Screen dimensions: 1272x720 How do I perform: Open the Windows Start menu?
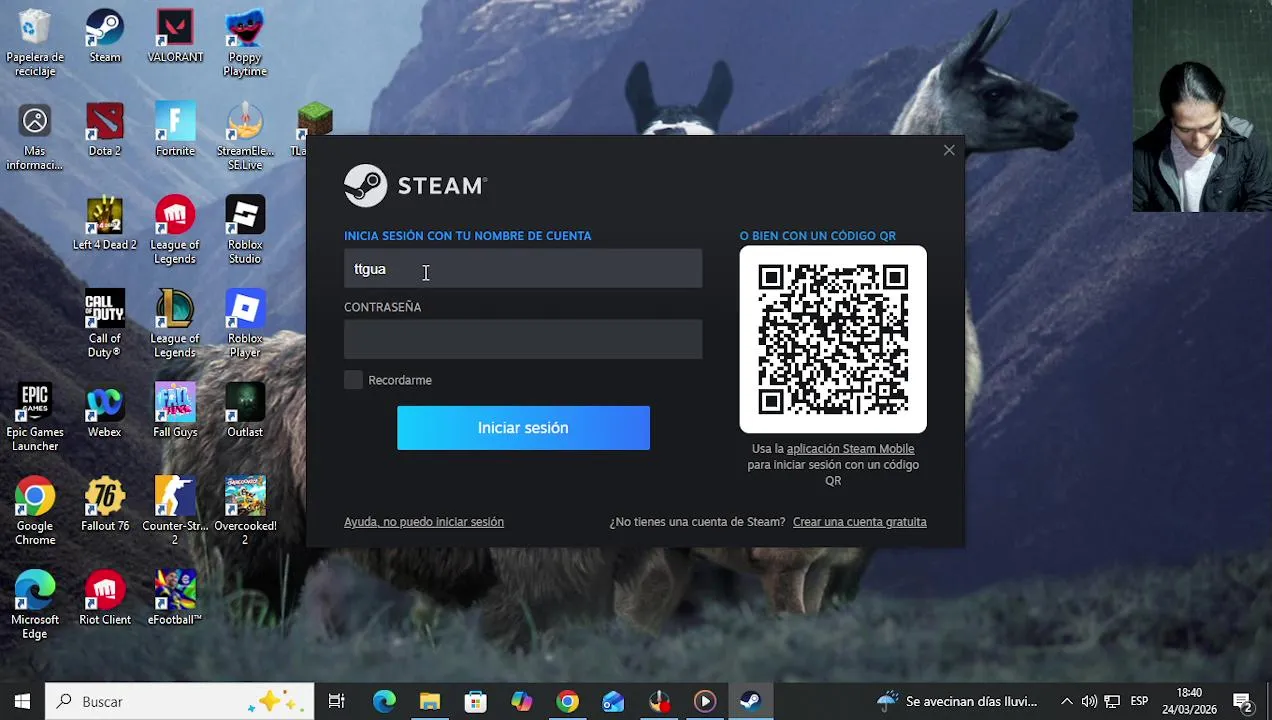tap(22, 701)
